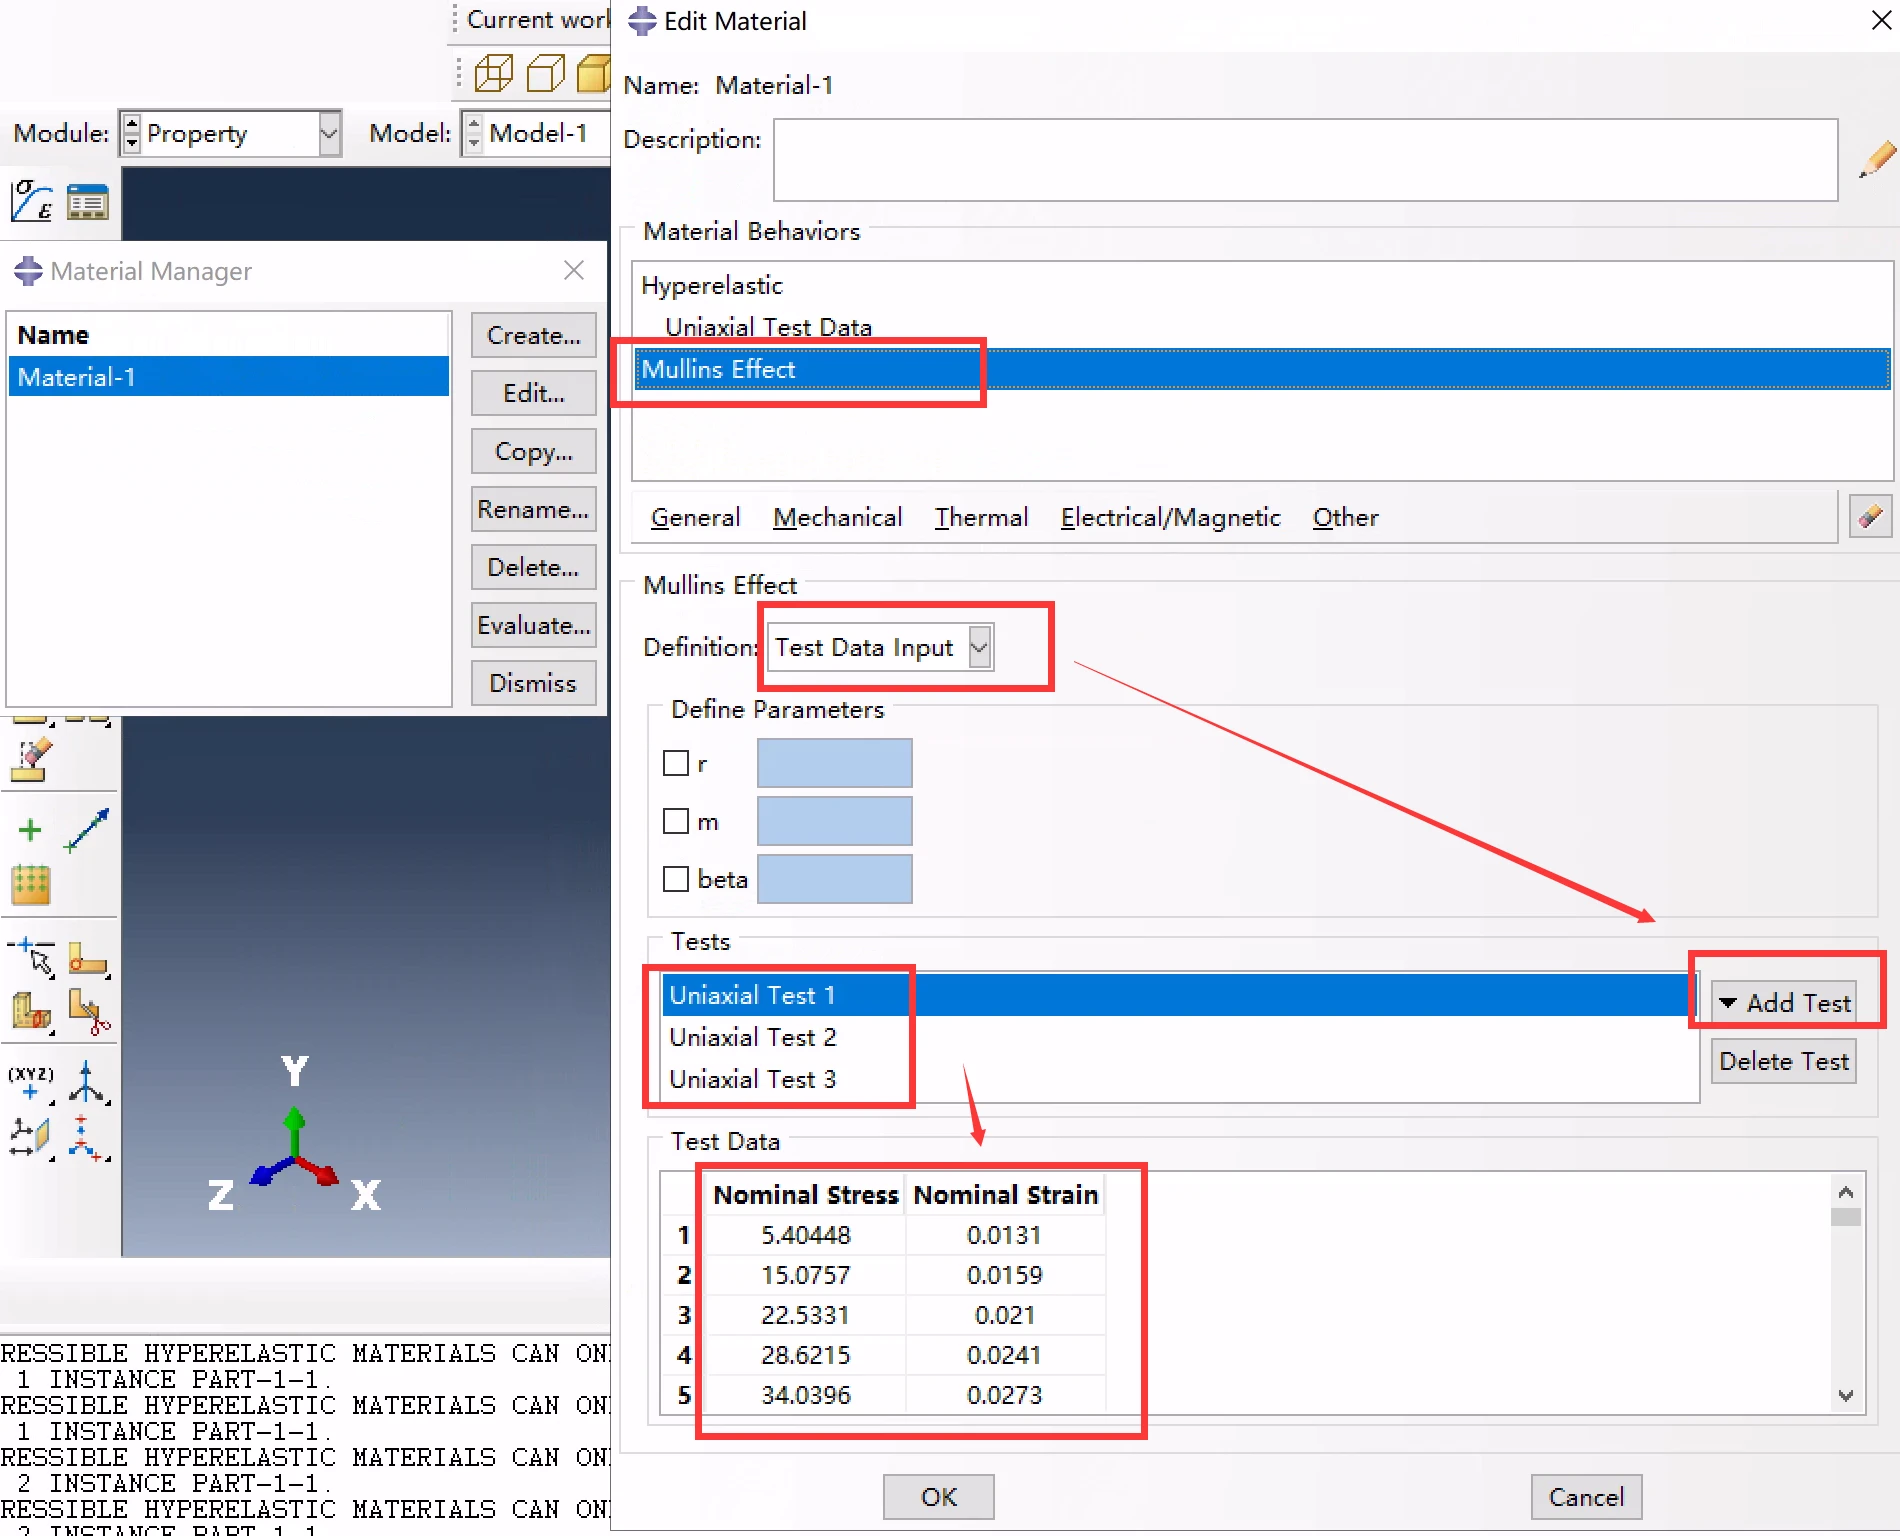
Task: Click the Test Data table scroll-down arrow
Action: [x=1846, y=1395]
